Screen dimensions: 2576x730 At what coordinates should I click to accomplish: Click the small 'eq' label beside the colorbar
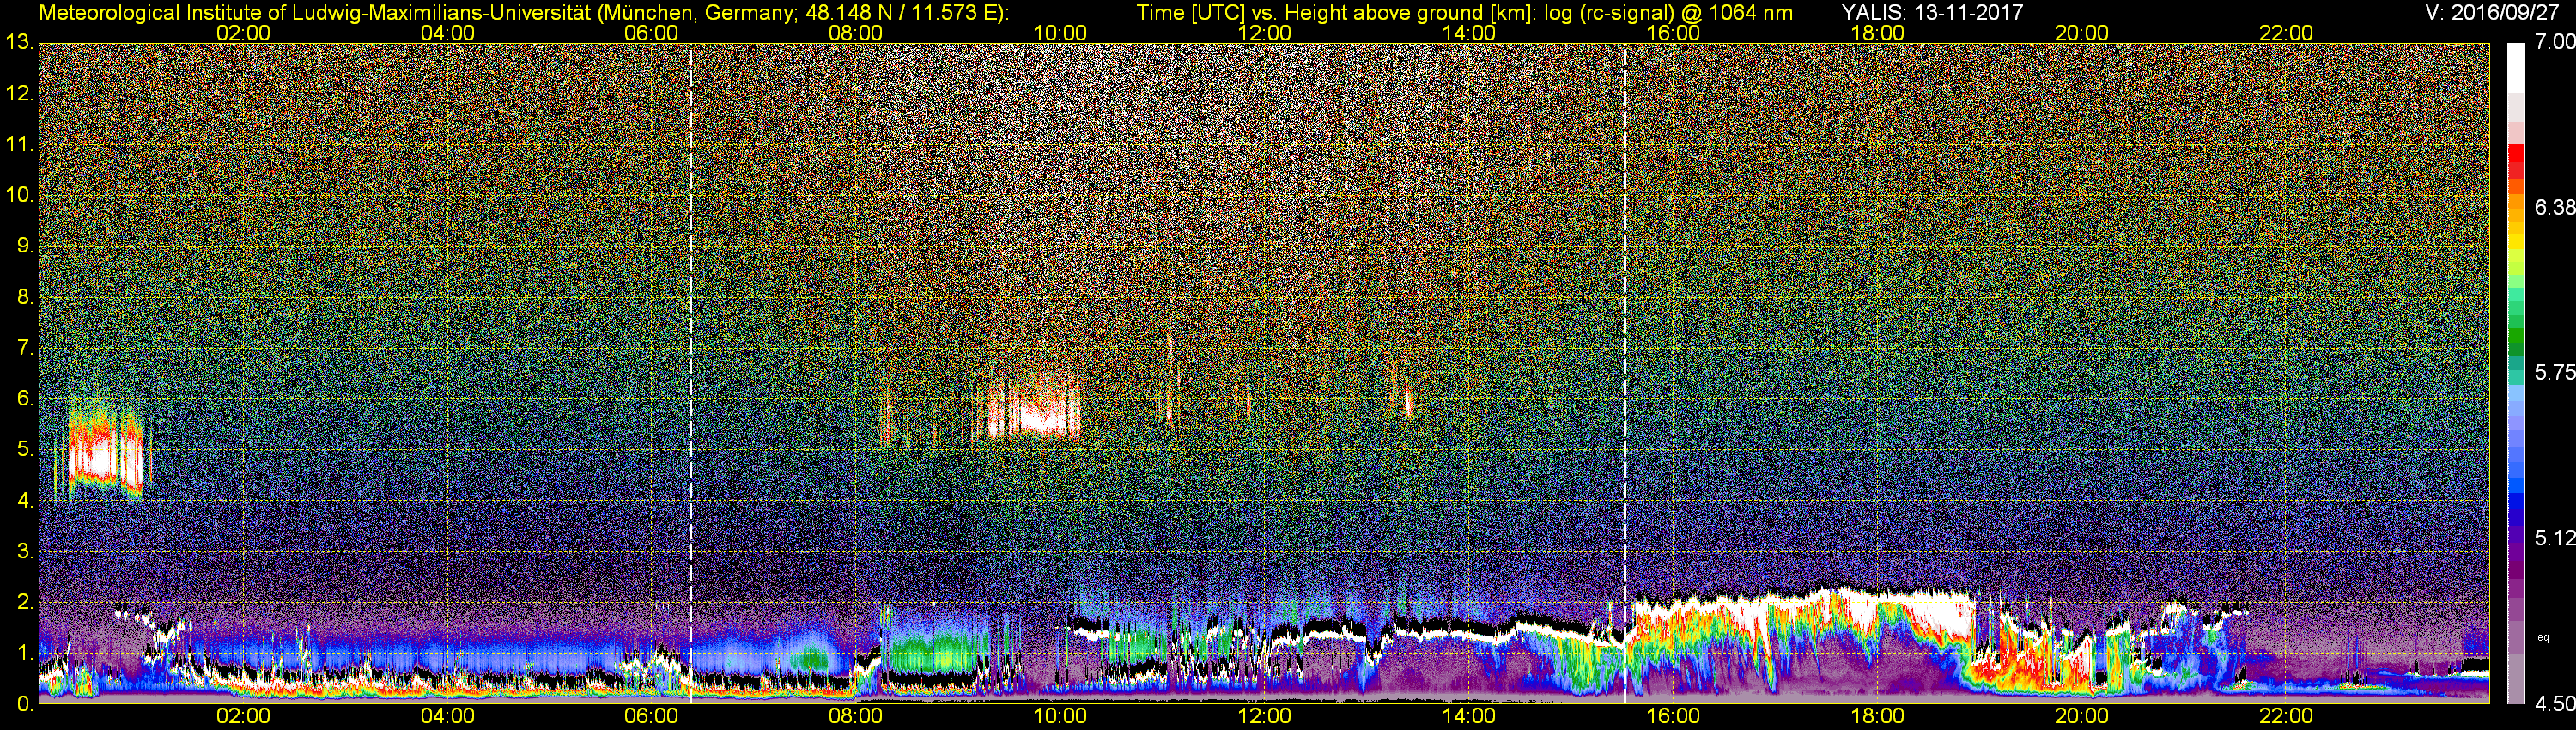[2543, 637]
